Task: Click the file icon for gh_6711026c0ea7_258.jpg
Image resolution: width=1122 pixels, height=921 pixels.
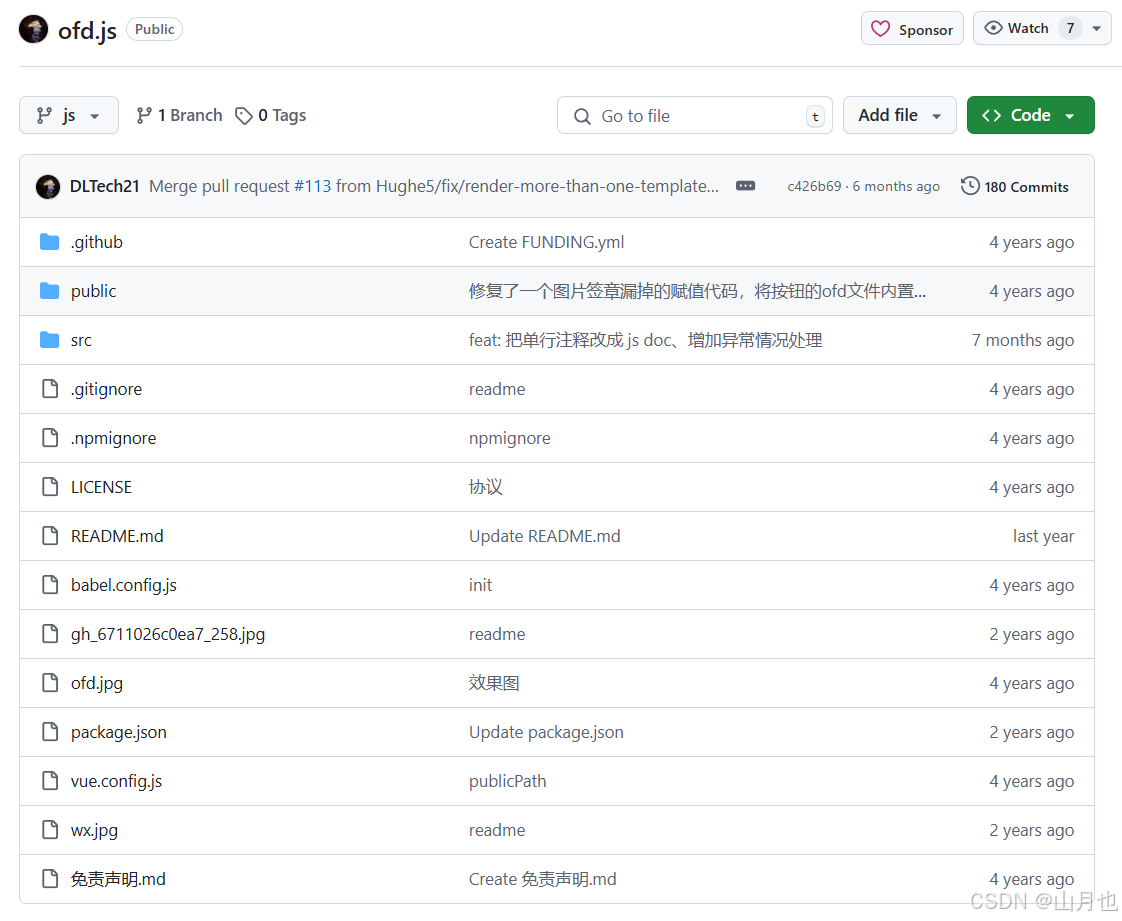Action: (x=50, y=634)
